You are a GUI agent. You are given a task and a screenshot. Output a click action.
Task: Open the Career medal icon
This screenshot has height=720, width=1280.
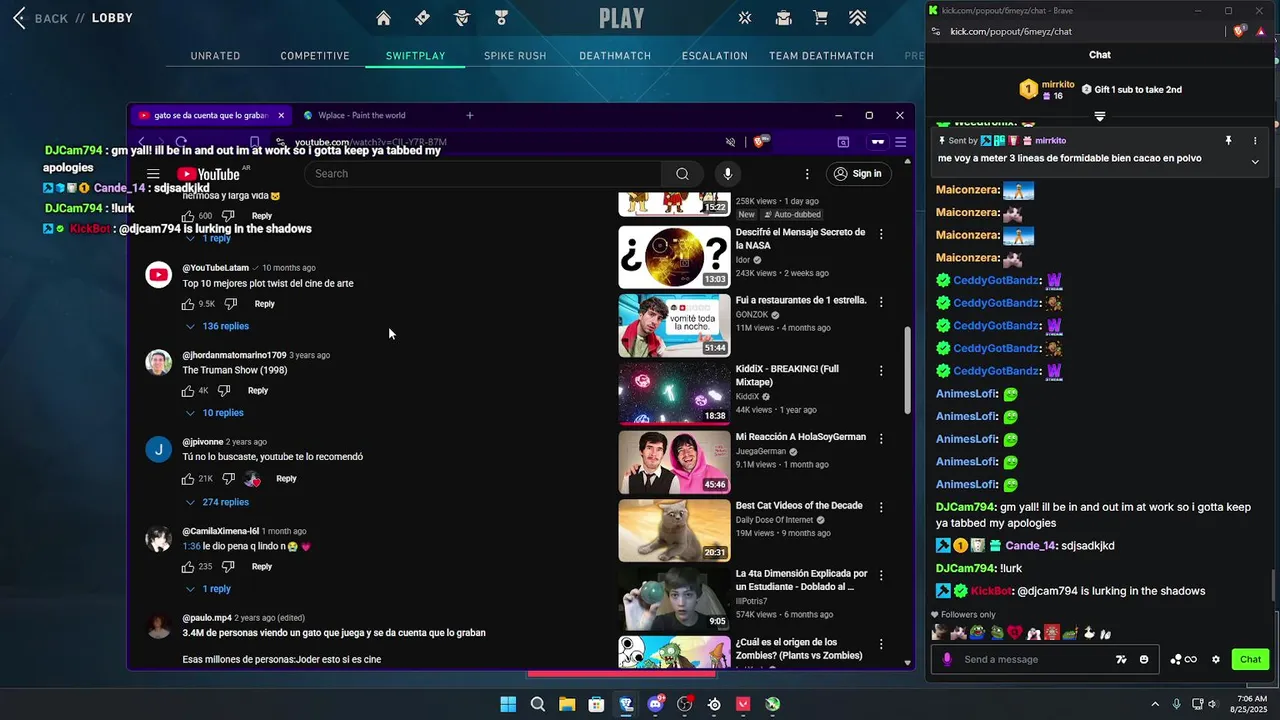coord(501,18)
